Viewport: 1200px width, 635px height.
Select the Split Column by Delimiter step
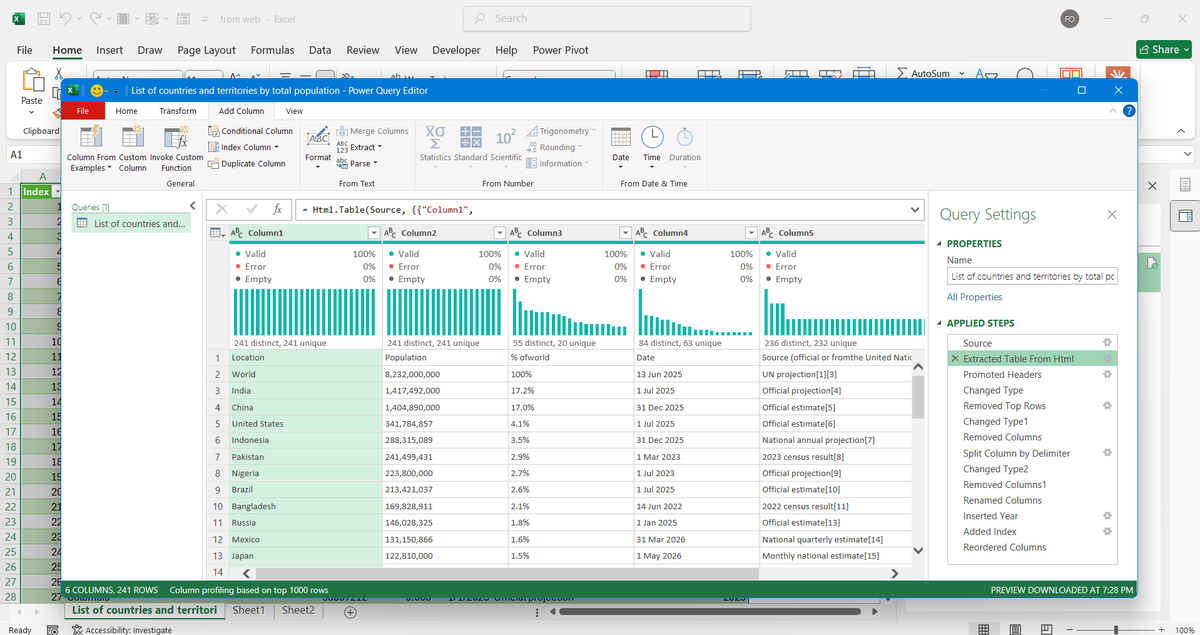tap(1016, 453)
